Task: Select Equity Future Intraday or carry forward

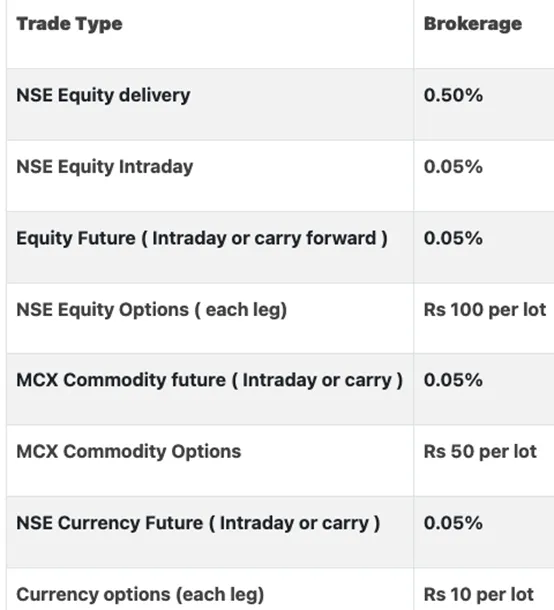Action: tap(202, 238)
